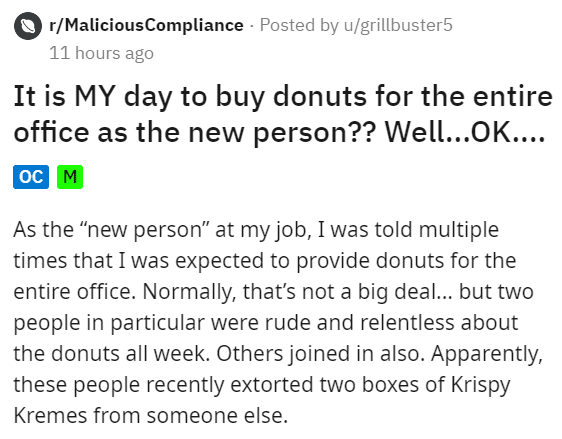Open the post via the word "donuts" in its title
The height and width of the screenshot is (439, 562).
pos(320,97)
